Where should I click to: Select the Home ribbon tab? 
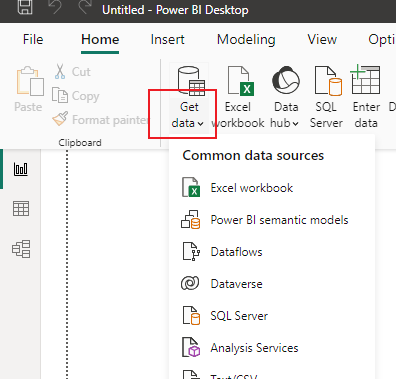[x=100, y=40]
